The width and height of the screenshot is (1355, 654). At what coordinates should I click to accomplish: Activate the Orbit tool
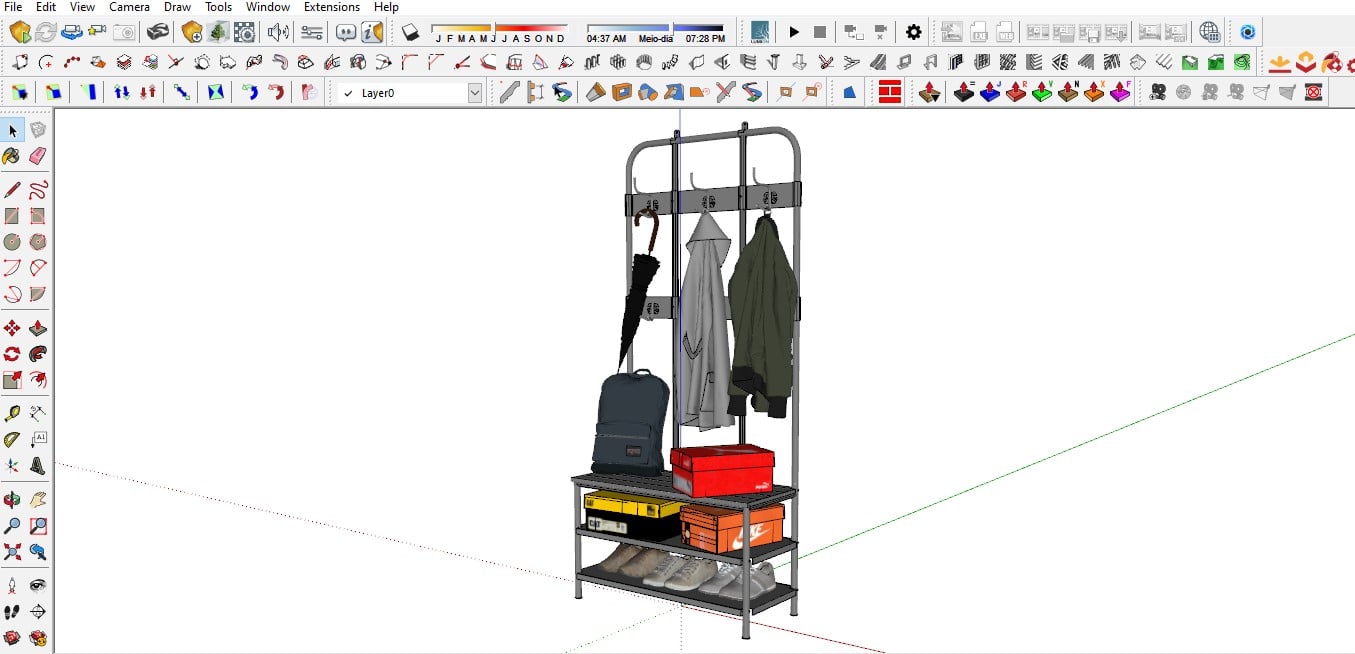coord(12,499)
